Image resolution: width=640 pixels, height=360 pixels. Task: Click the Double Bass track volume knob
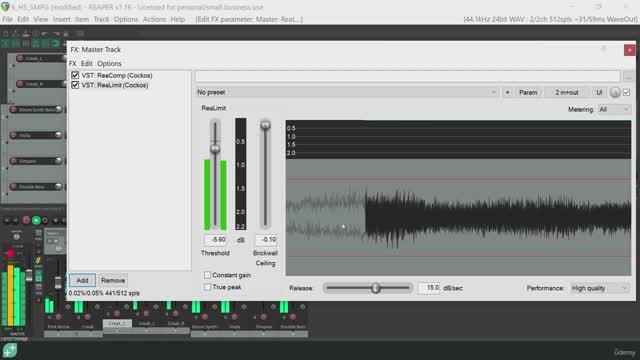tap(59, 187)
